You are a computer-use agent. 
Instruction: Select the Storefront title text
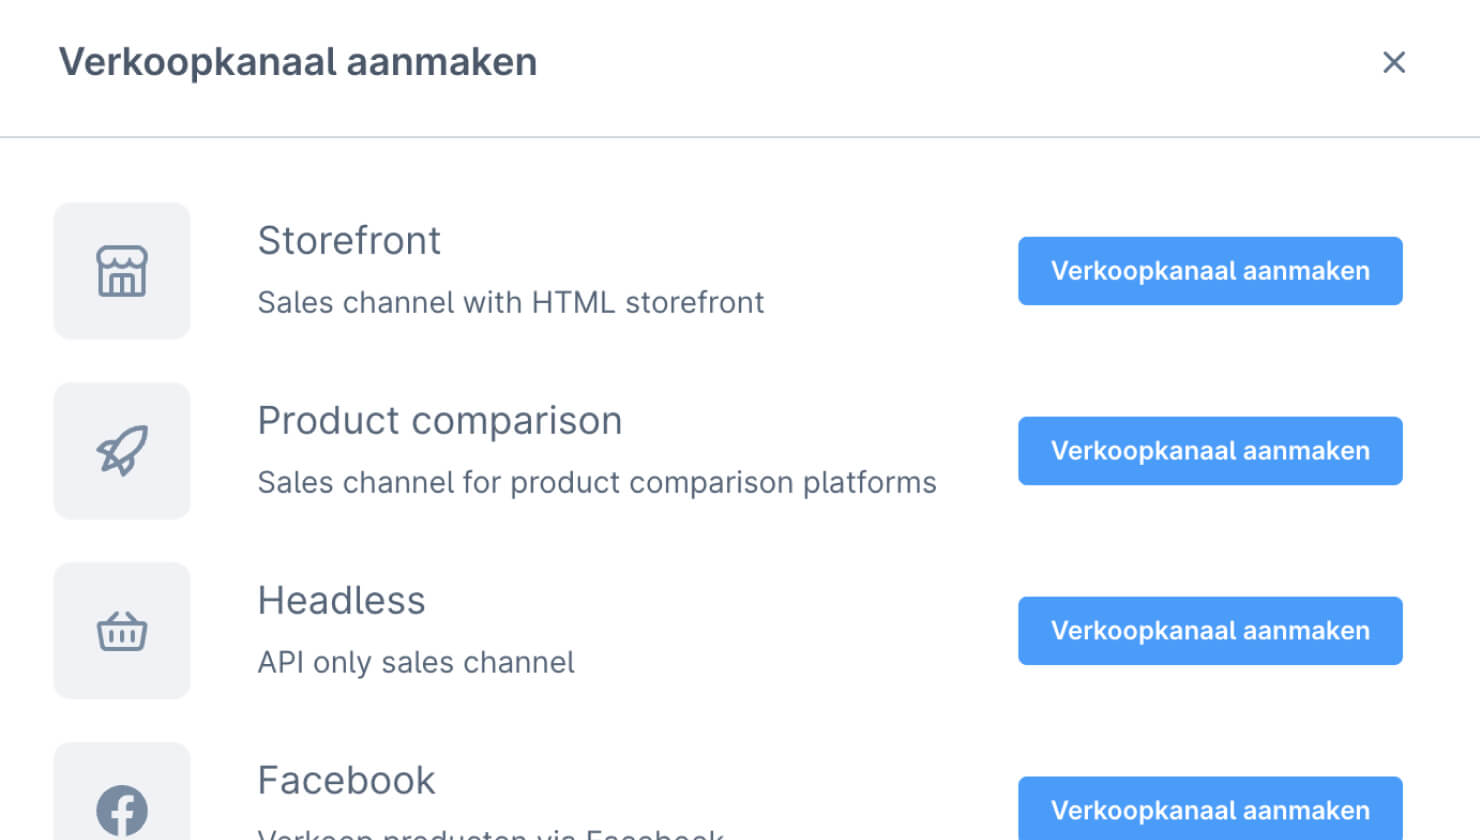pos(349,241)
